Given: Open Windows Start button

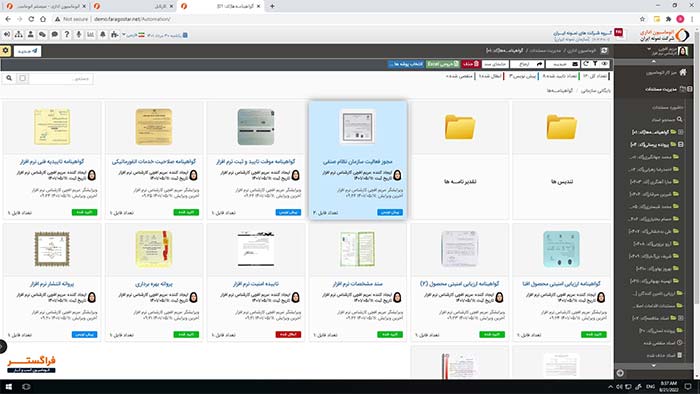Looking at the screenshot, I should 8,386.
